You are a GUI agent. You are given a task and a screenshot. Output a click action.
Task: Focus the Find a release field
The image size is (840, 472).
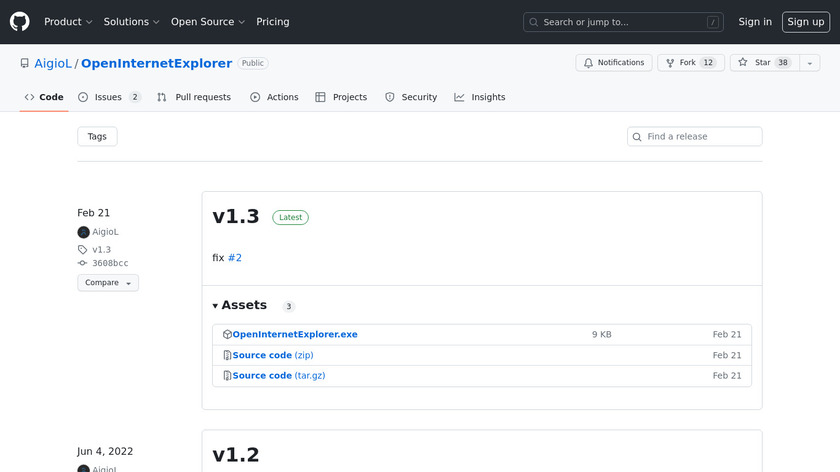[x=700, y=136]
